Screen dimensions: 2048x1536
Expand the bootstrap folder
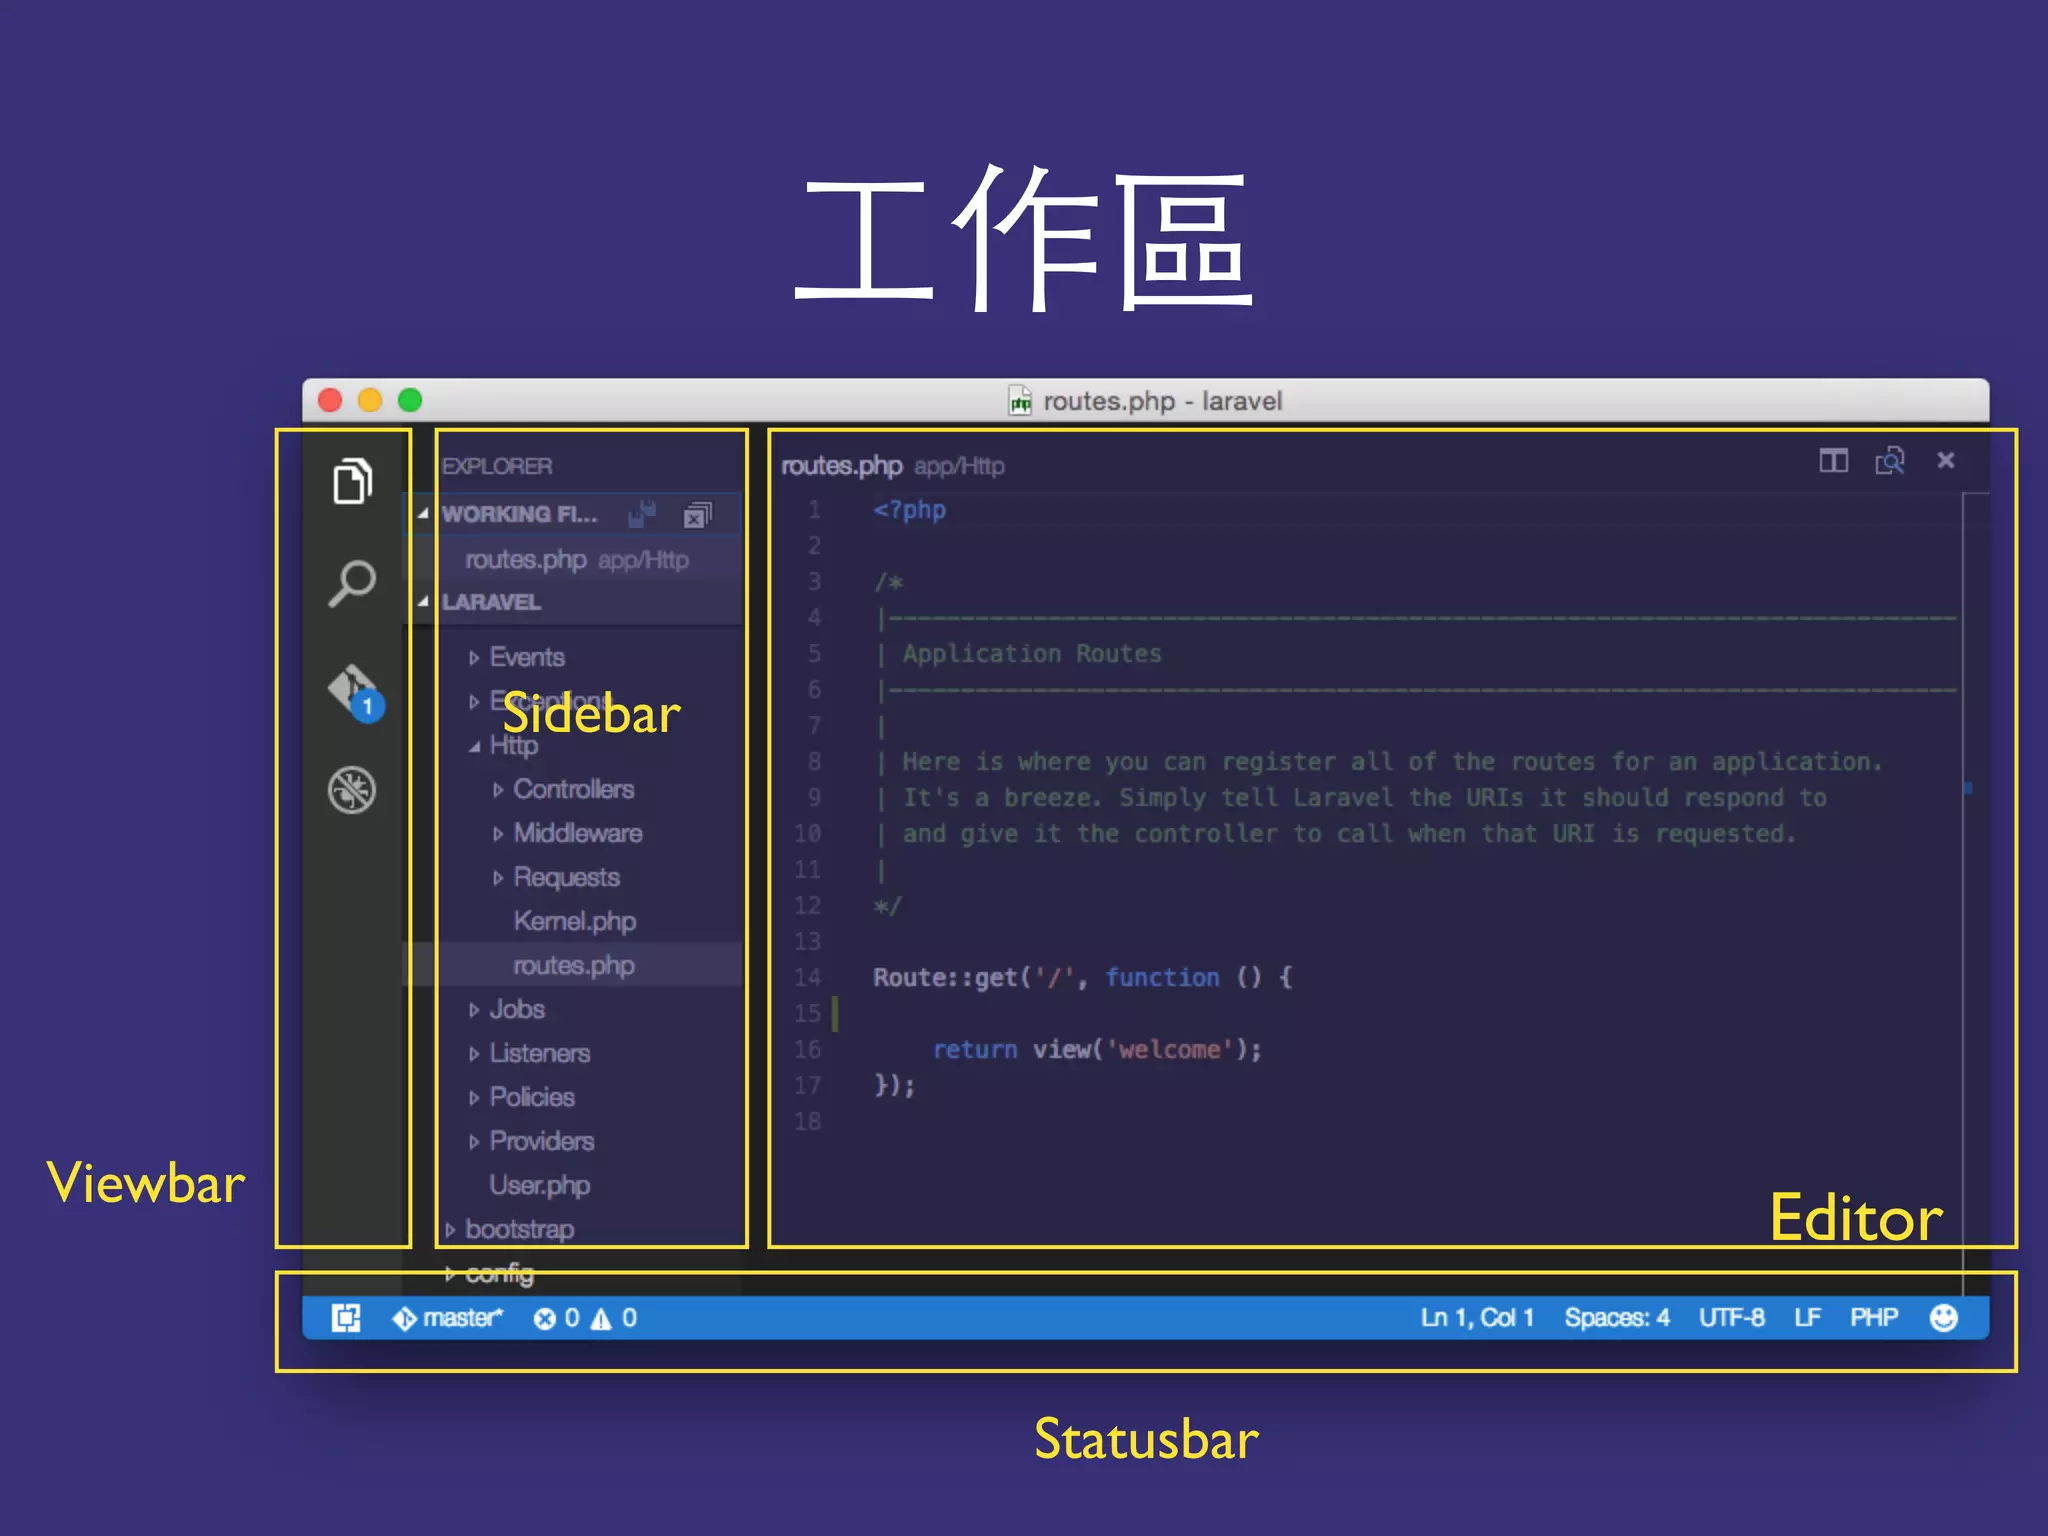pos(450,1230)
